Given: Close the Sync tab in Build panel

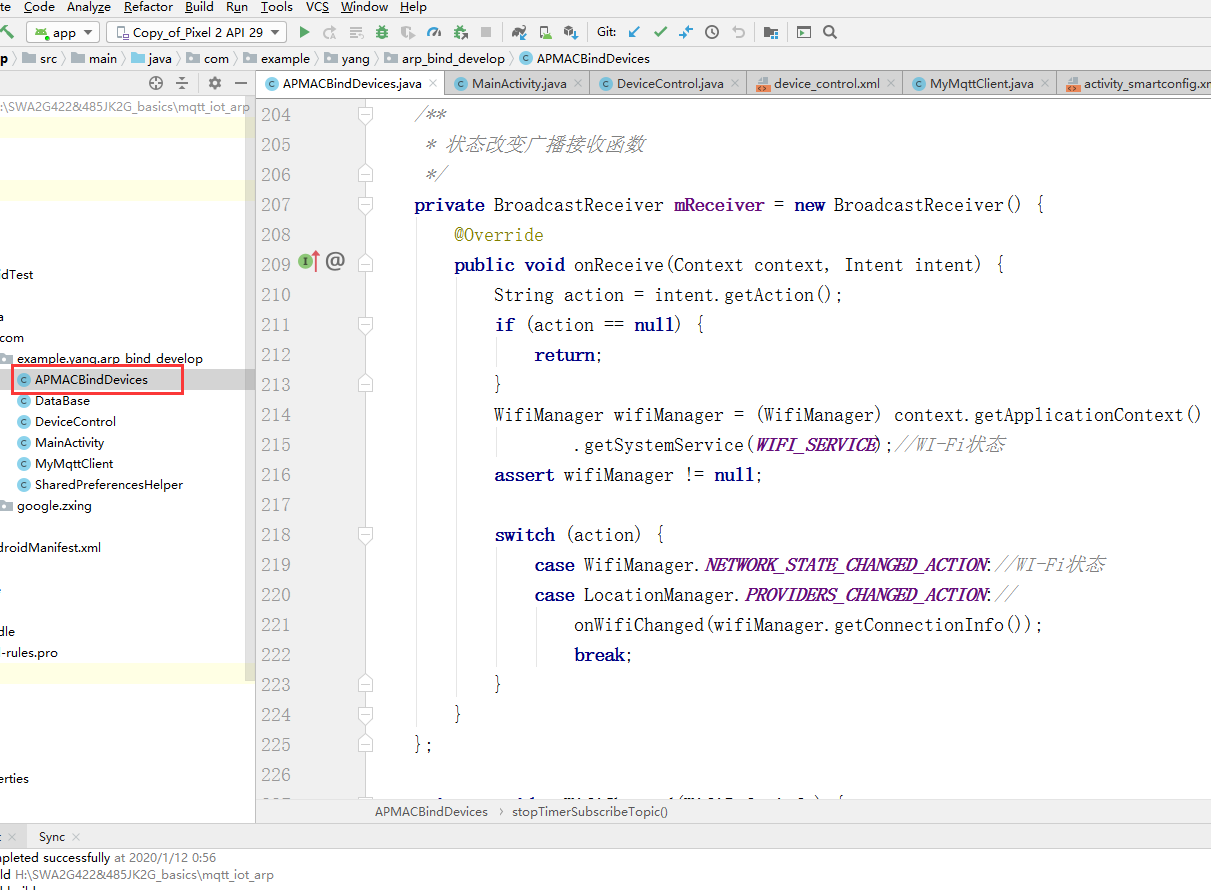Looking at the screenshot, I should [76, 837].
